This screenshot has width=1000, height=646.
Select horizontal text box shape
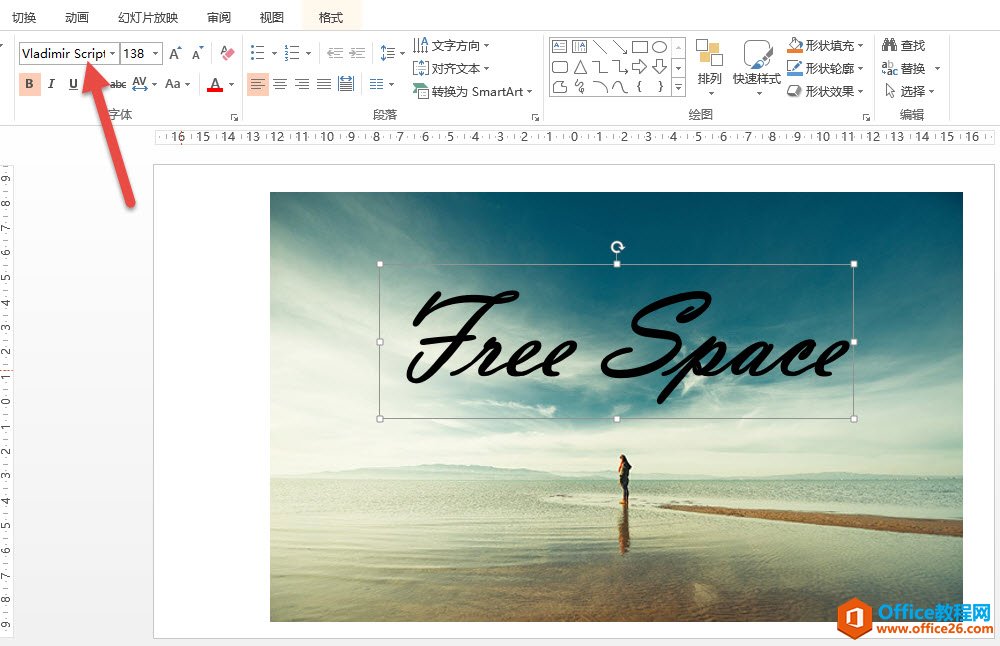point(559,47)
